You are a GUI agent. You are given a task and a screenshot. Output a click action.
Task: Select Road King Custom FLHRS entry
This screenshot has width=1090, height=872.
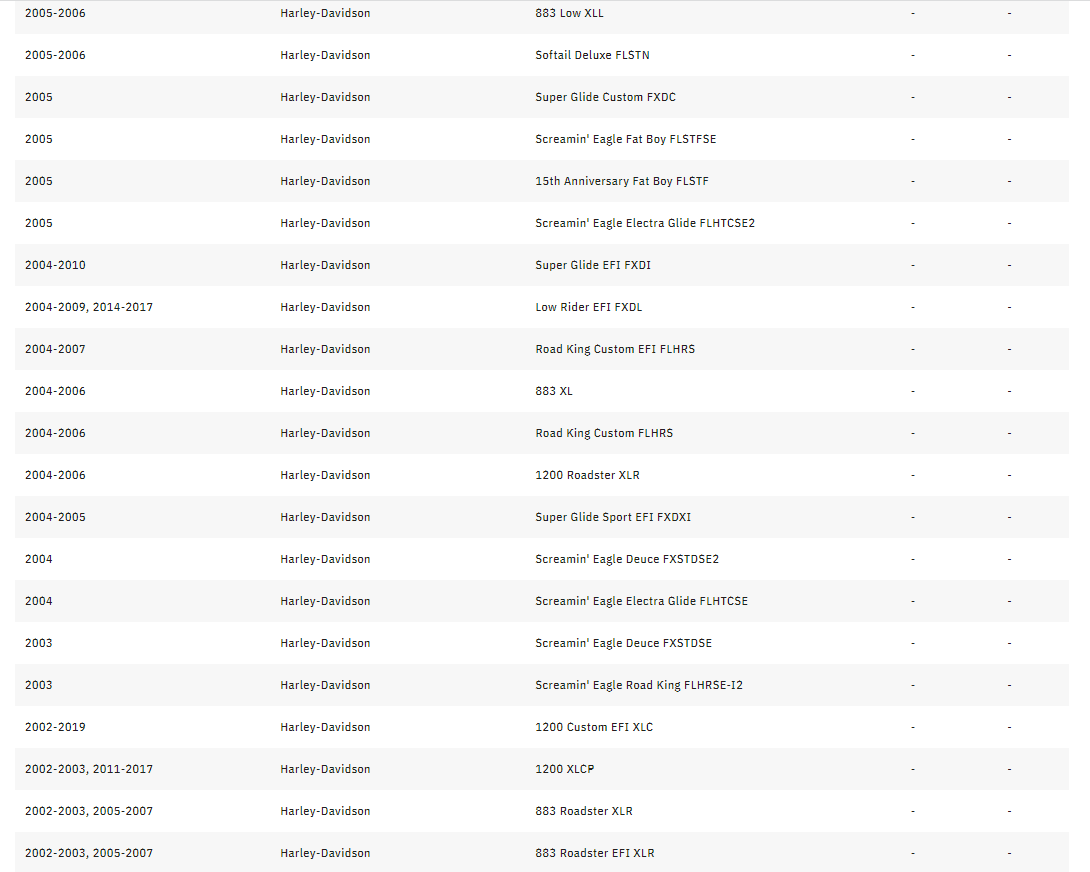coord(604,433)
